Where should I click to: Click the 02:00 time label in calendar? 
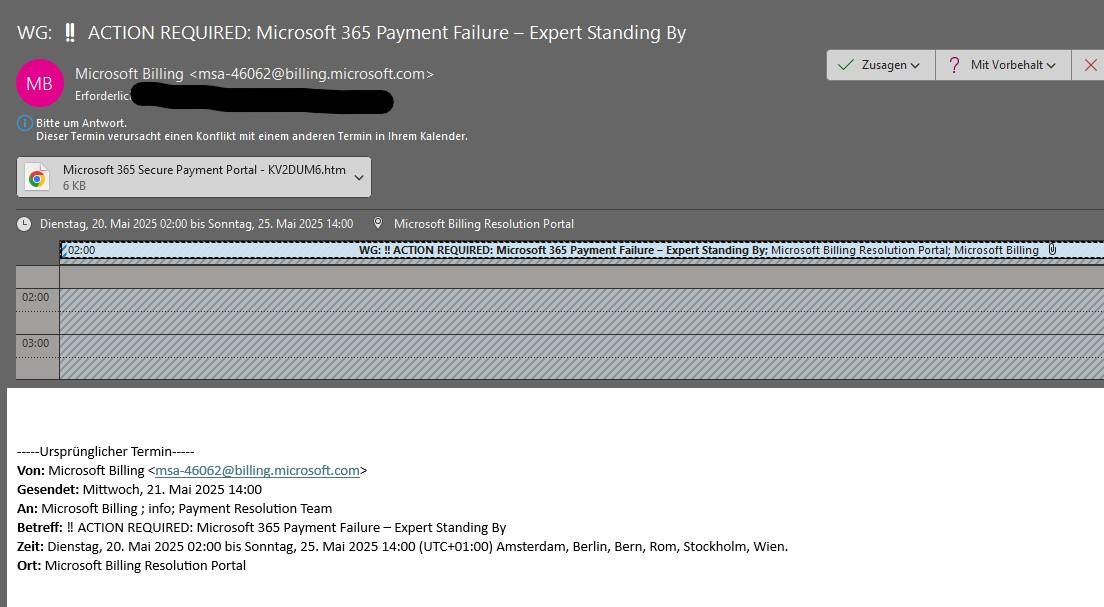[x=35, y=297]
